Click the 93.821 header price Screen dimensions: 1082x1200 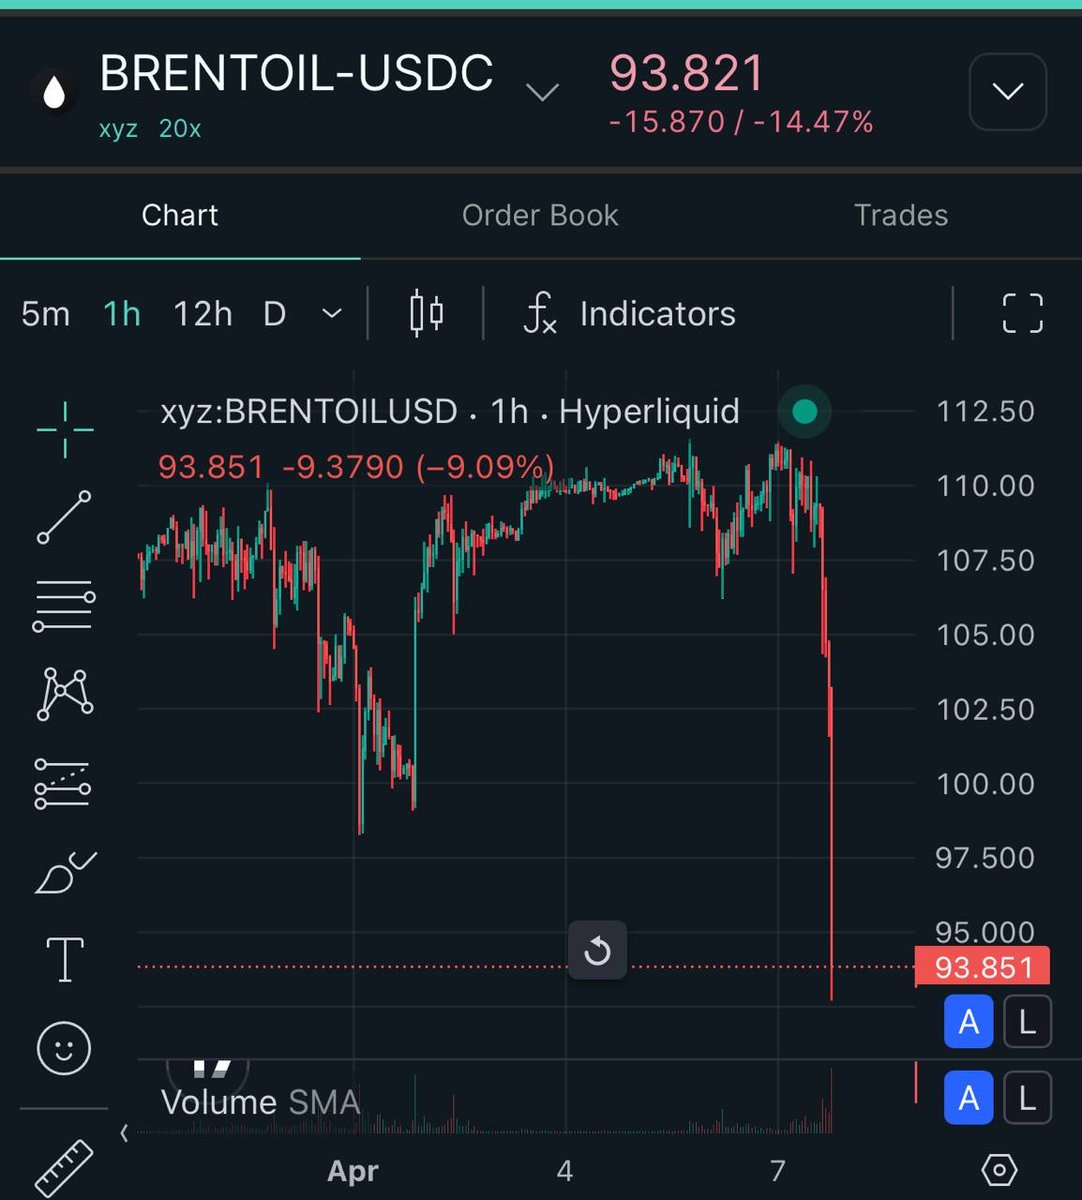pos(687,73)
